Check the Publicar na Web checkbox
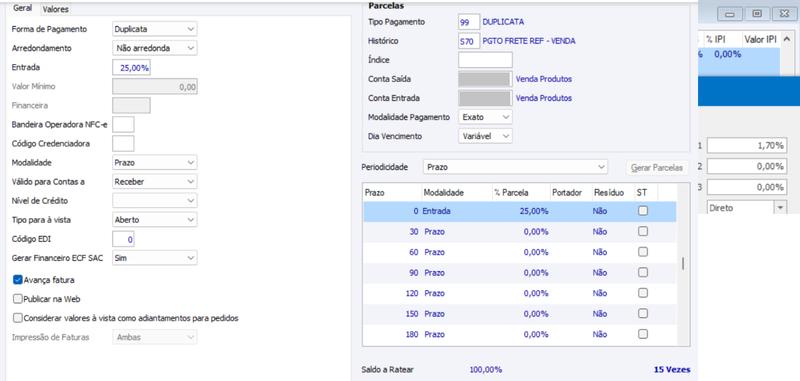The height and width of the screenshot is (381, 800). tap(18, 299)
